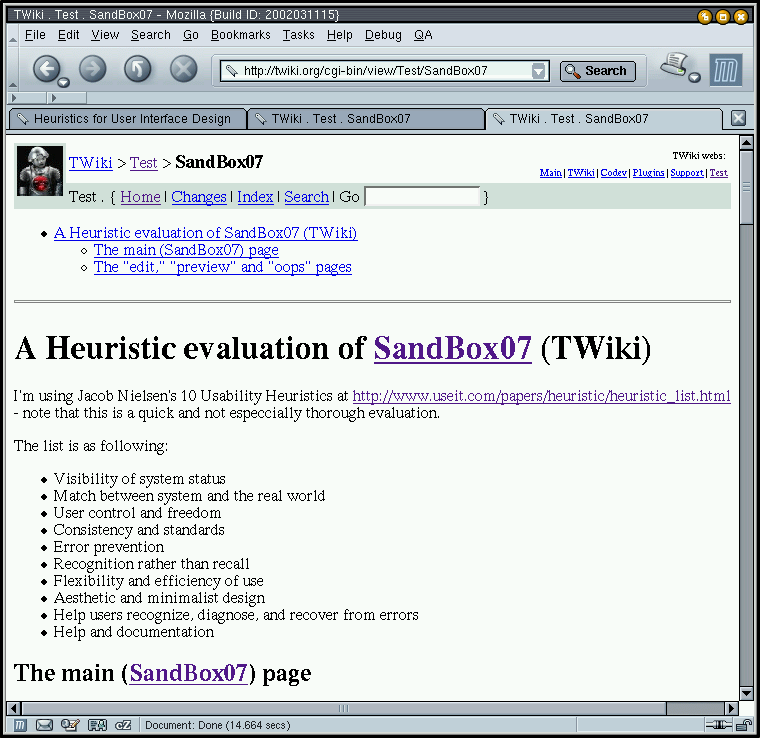Image resolution: width=760 pixels, height=738 pixels.
Task: Collapse the menu bar grippy
Action: pos(13,35)
